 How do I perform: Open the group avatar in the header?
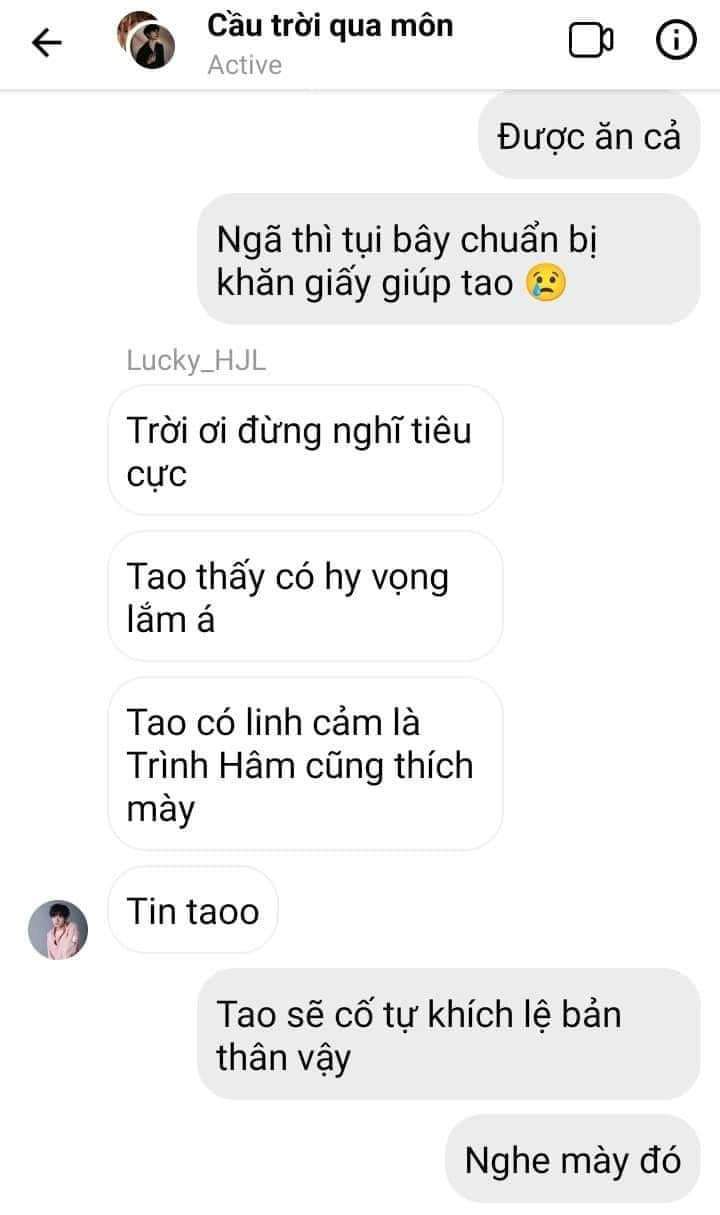pyautogui.click(x=146, y=41)
